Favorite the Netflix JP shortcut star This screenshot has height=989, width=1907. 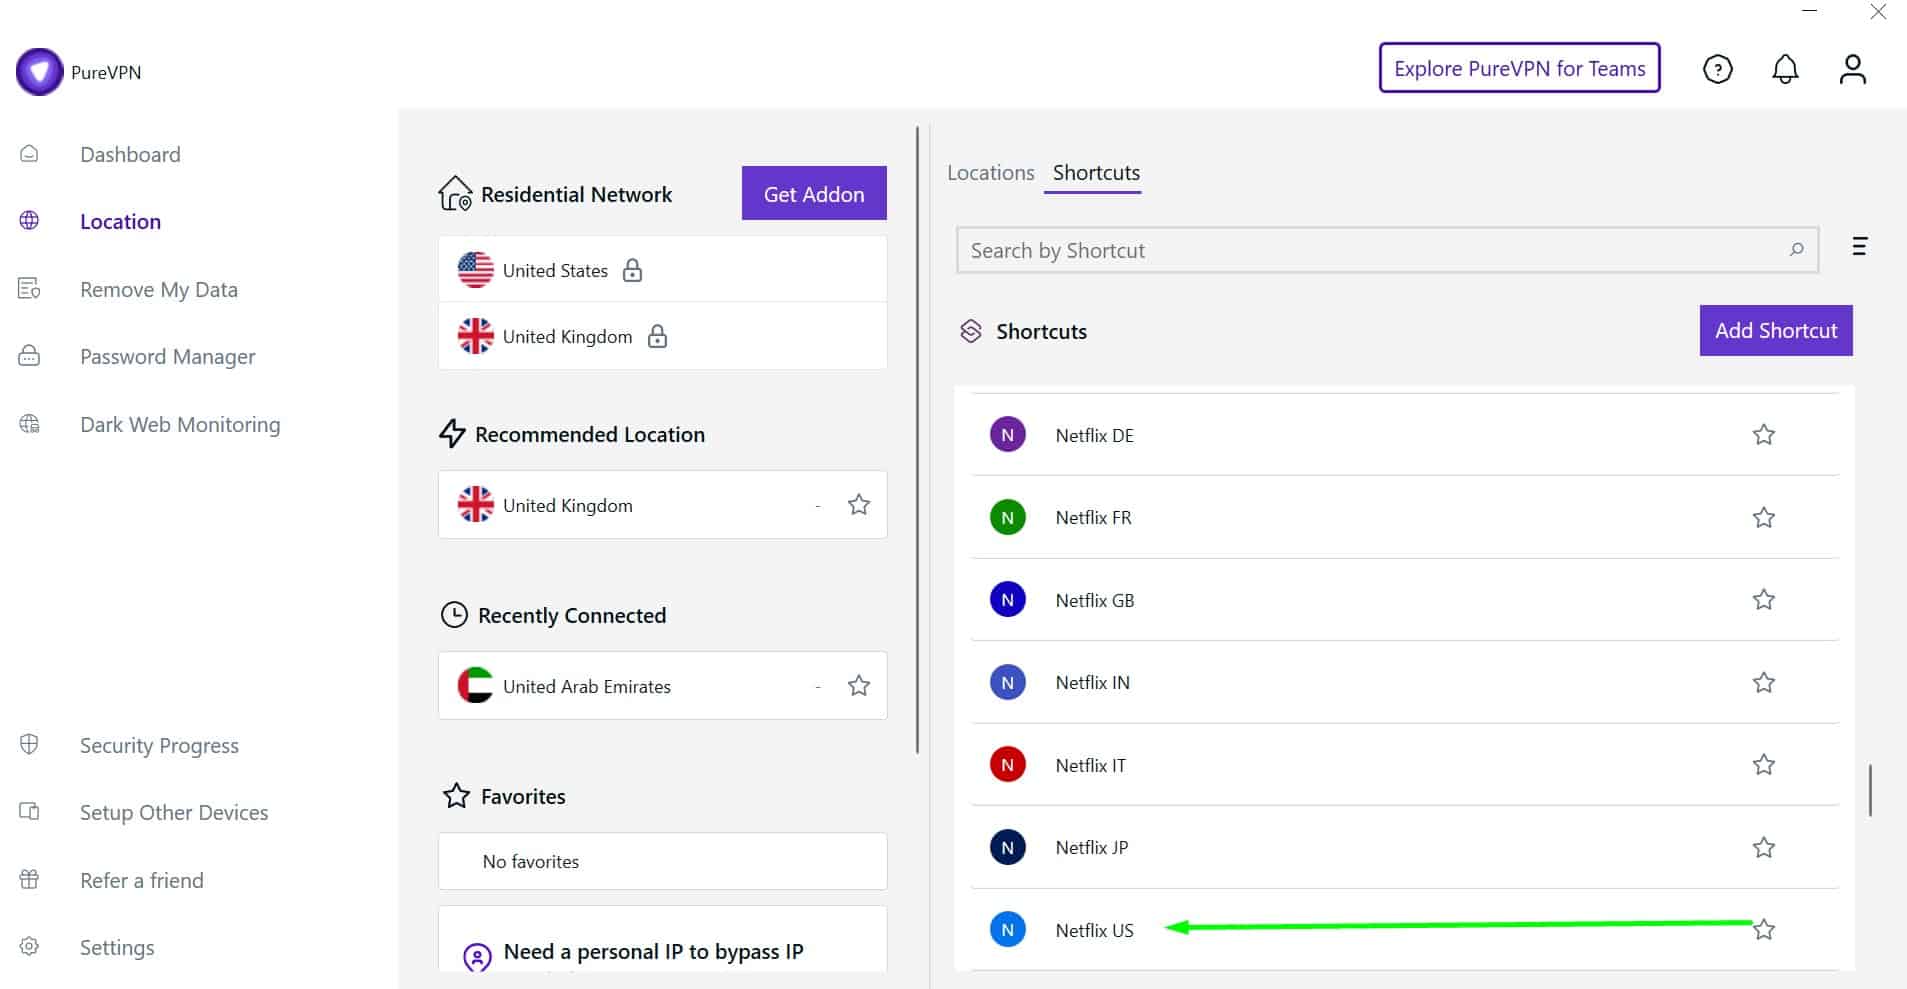click(1763, 848)
